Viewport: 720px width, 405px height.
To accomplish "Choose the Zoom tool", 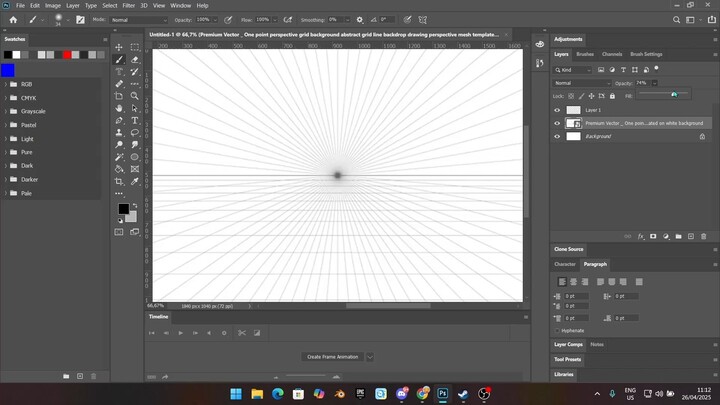I will pyautogui.click(x=134, y=96).
